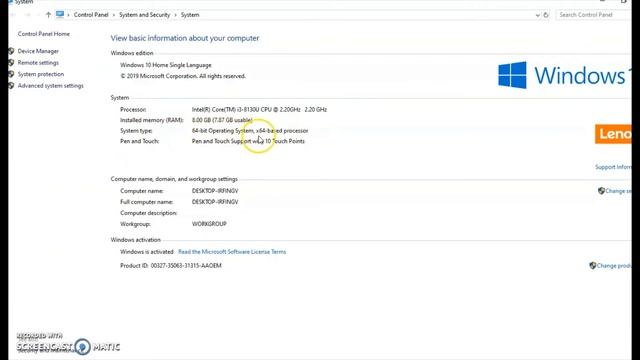Open Advanced system settings link
Image resolution: width=640 pixels, height=360 pixels.
click(x=51, y=86)
